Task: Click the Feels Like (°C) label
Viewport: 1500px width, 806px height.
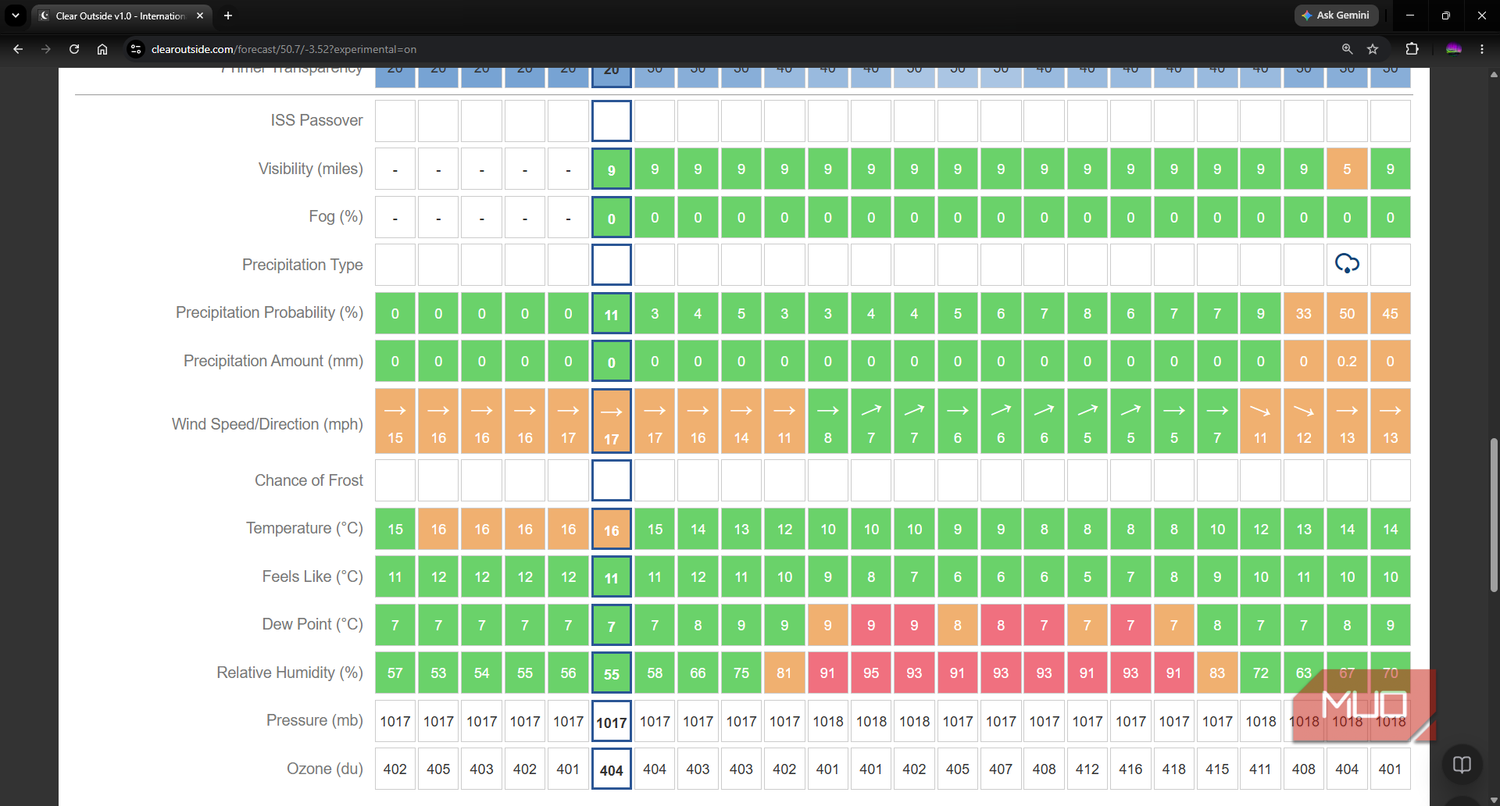Action: tap(312, 576)
